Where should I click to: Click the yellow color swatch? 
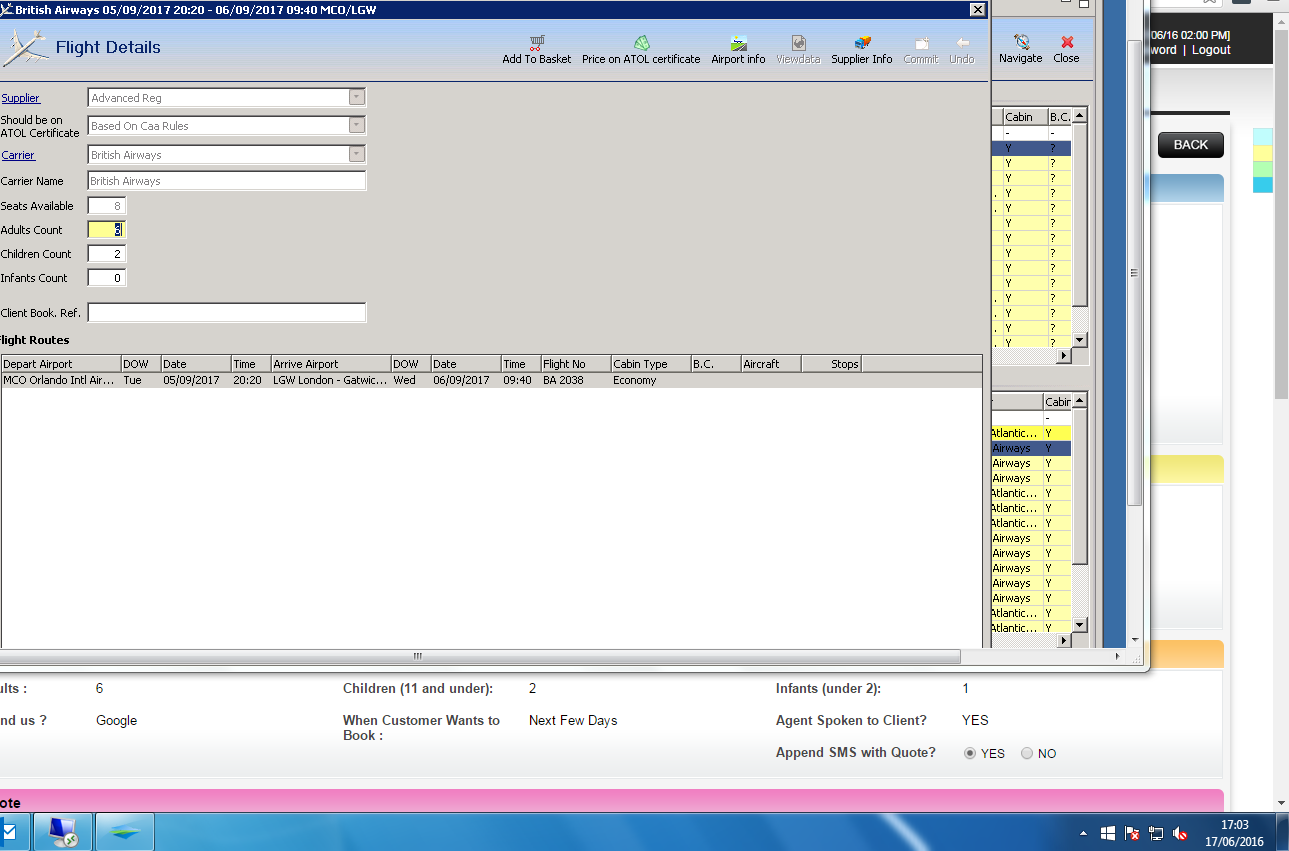point(1263,153)
